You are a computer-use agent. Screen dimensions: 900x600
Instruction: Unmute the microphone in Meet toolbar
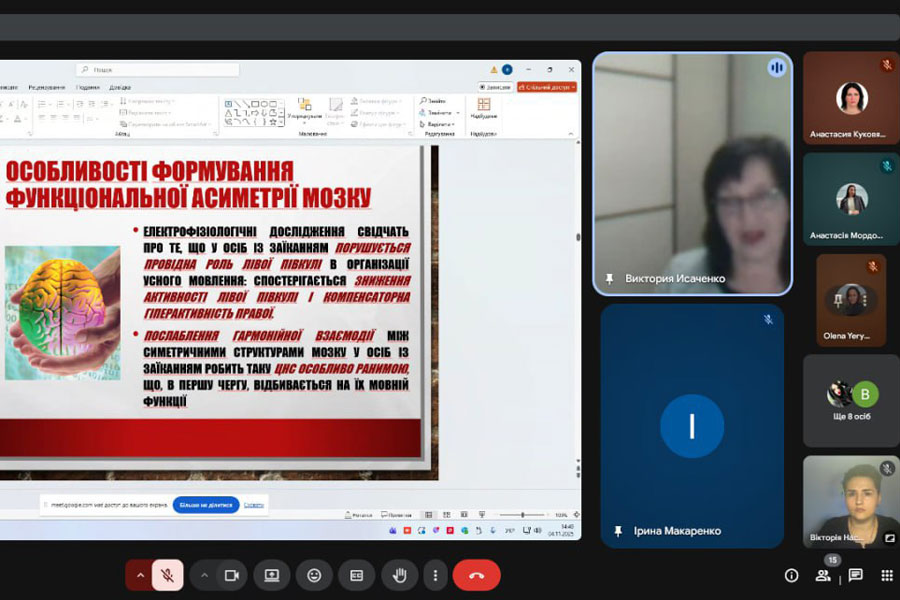[x=168, y=575]
